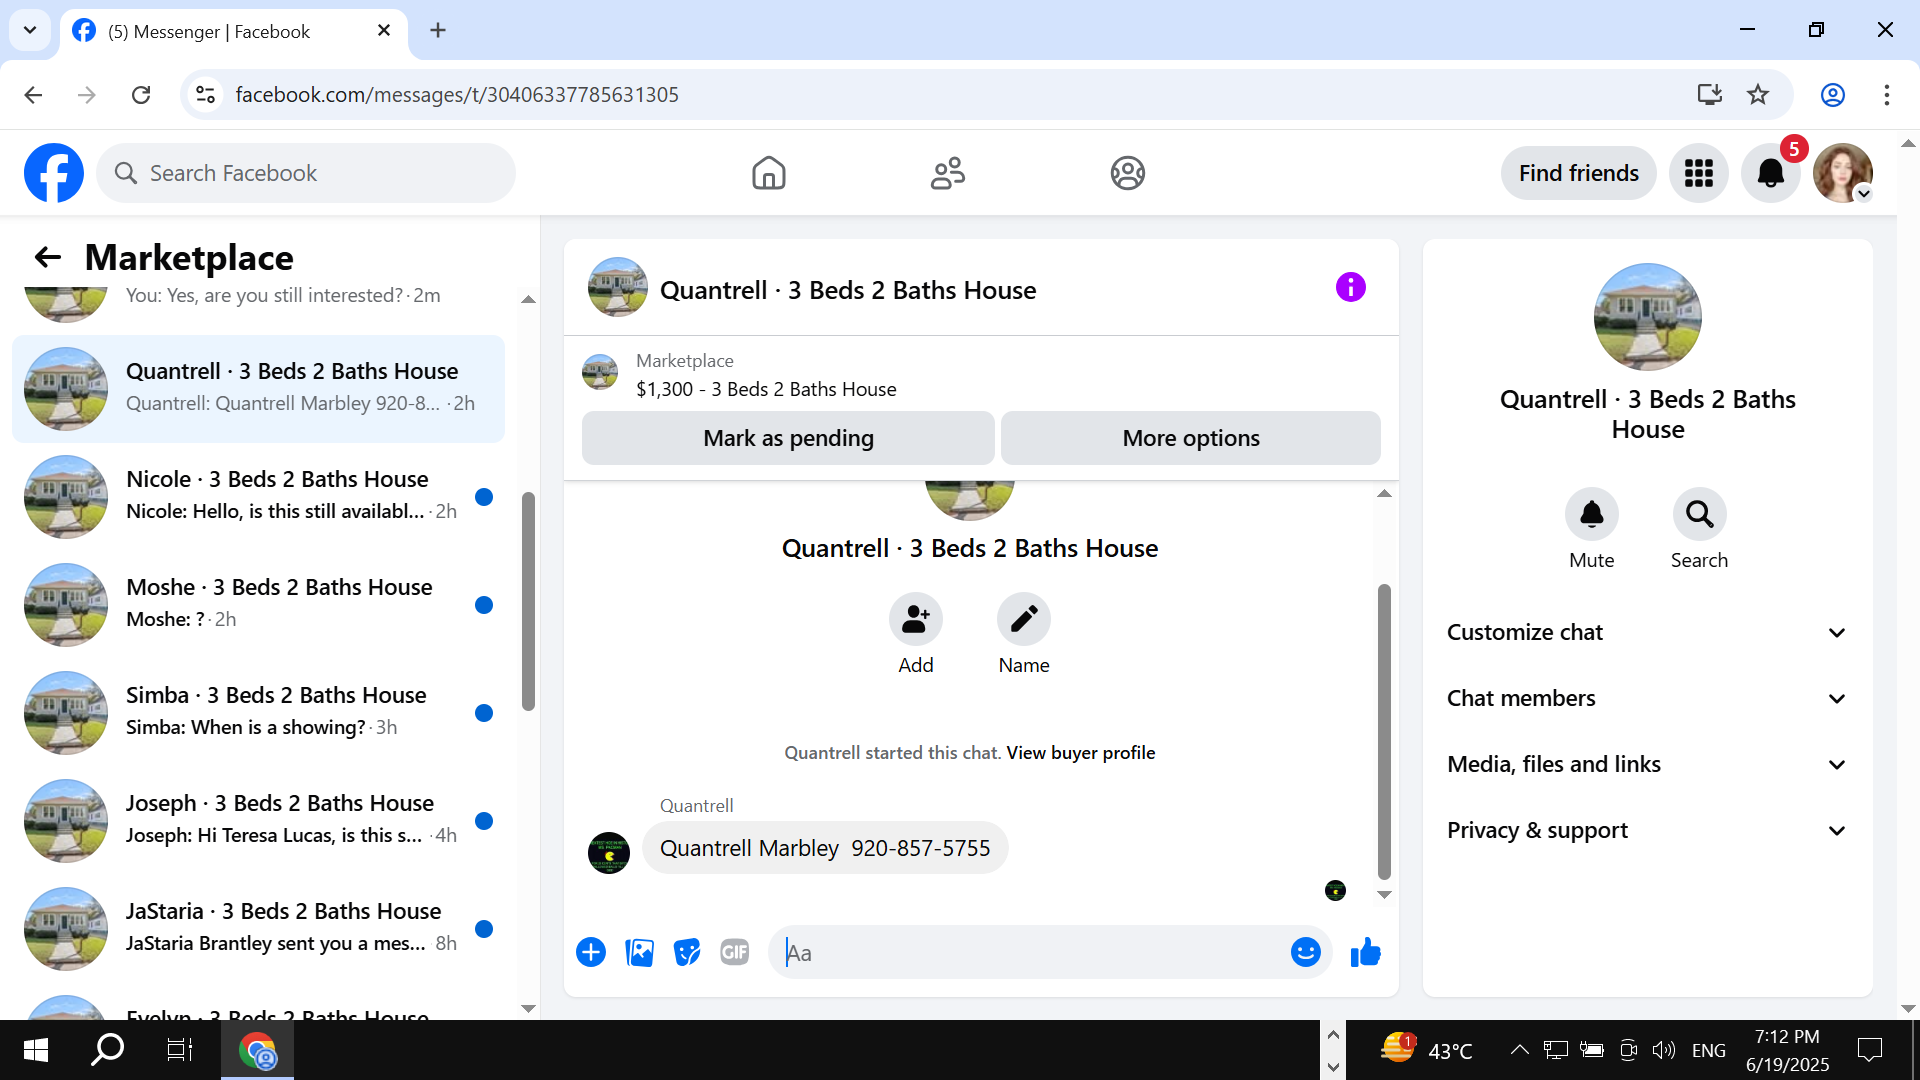Viewport: 1920px width, 1080px height.
Task: Click the Find friends button
Action: pos(1578,173)
